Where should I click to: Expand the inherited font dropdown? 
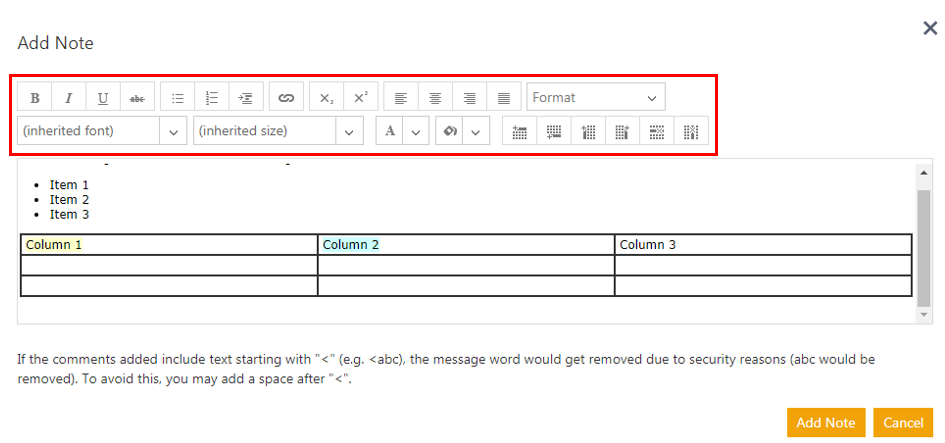point(173,131)
